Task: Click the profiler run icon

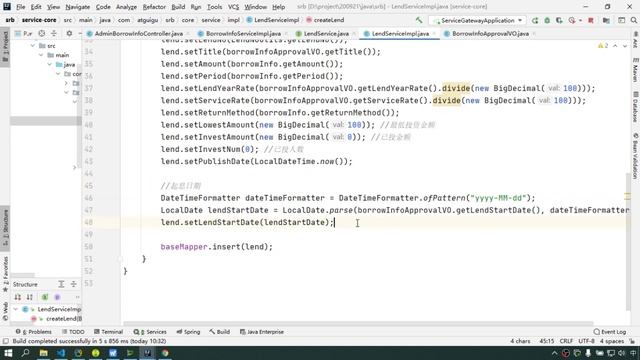Action: [x=572, y=20]
